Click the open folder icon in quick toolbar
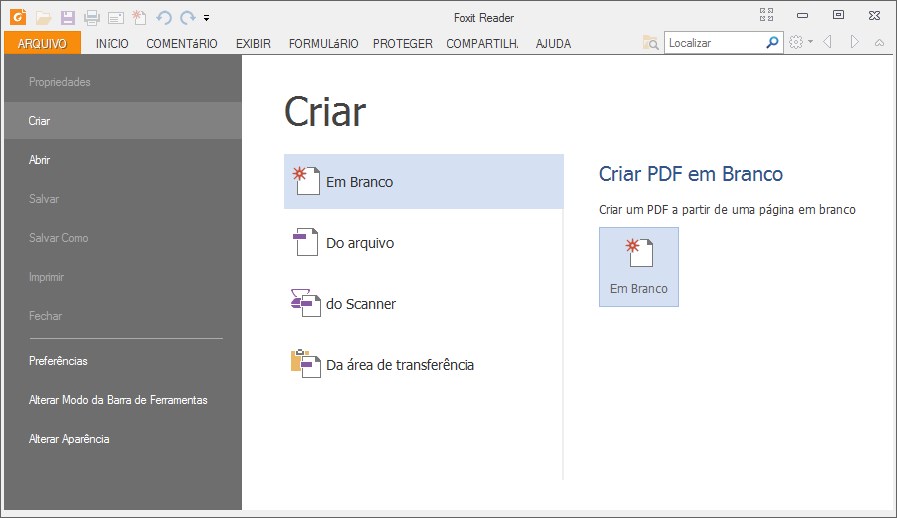Image resolution: width=897 pixels, height=518 pixels. [x=43, y=18]
